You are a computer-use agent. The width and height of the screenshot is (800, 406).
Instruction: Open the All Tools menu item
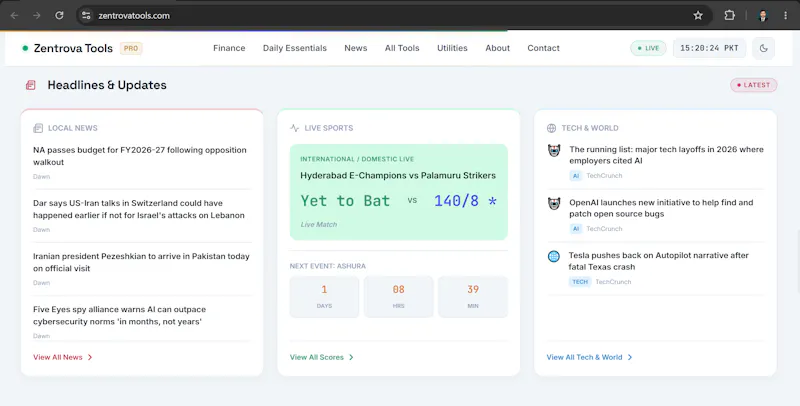402,48
